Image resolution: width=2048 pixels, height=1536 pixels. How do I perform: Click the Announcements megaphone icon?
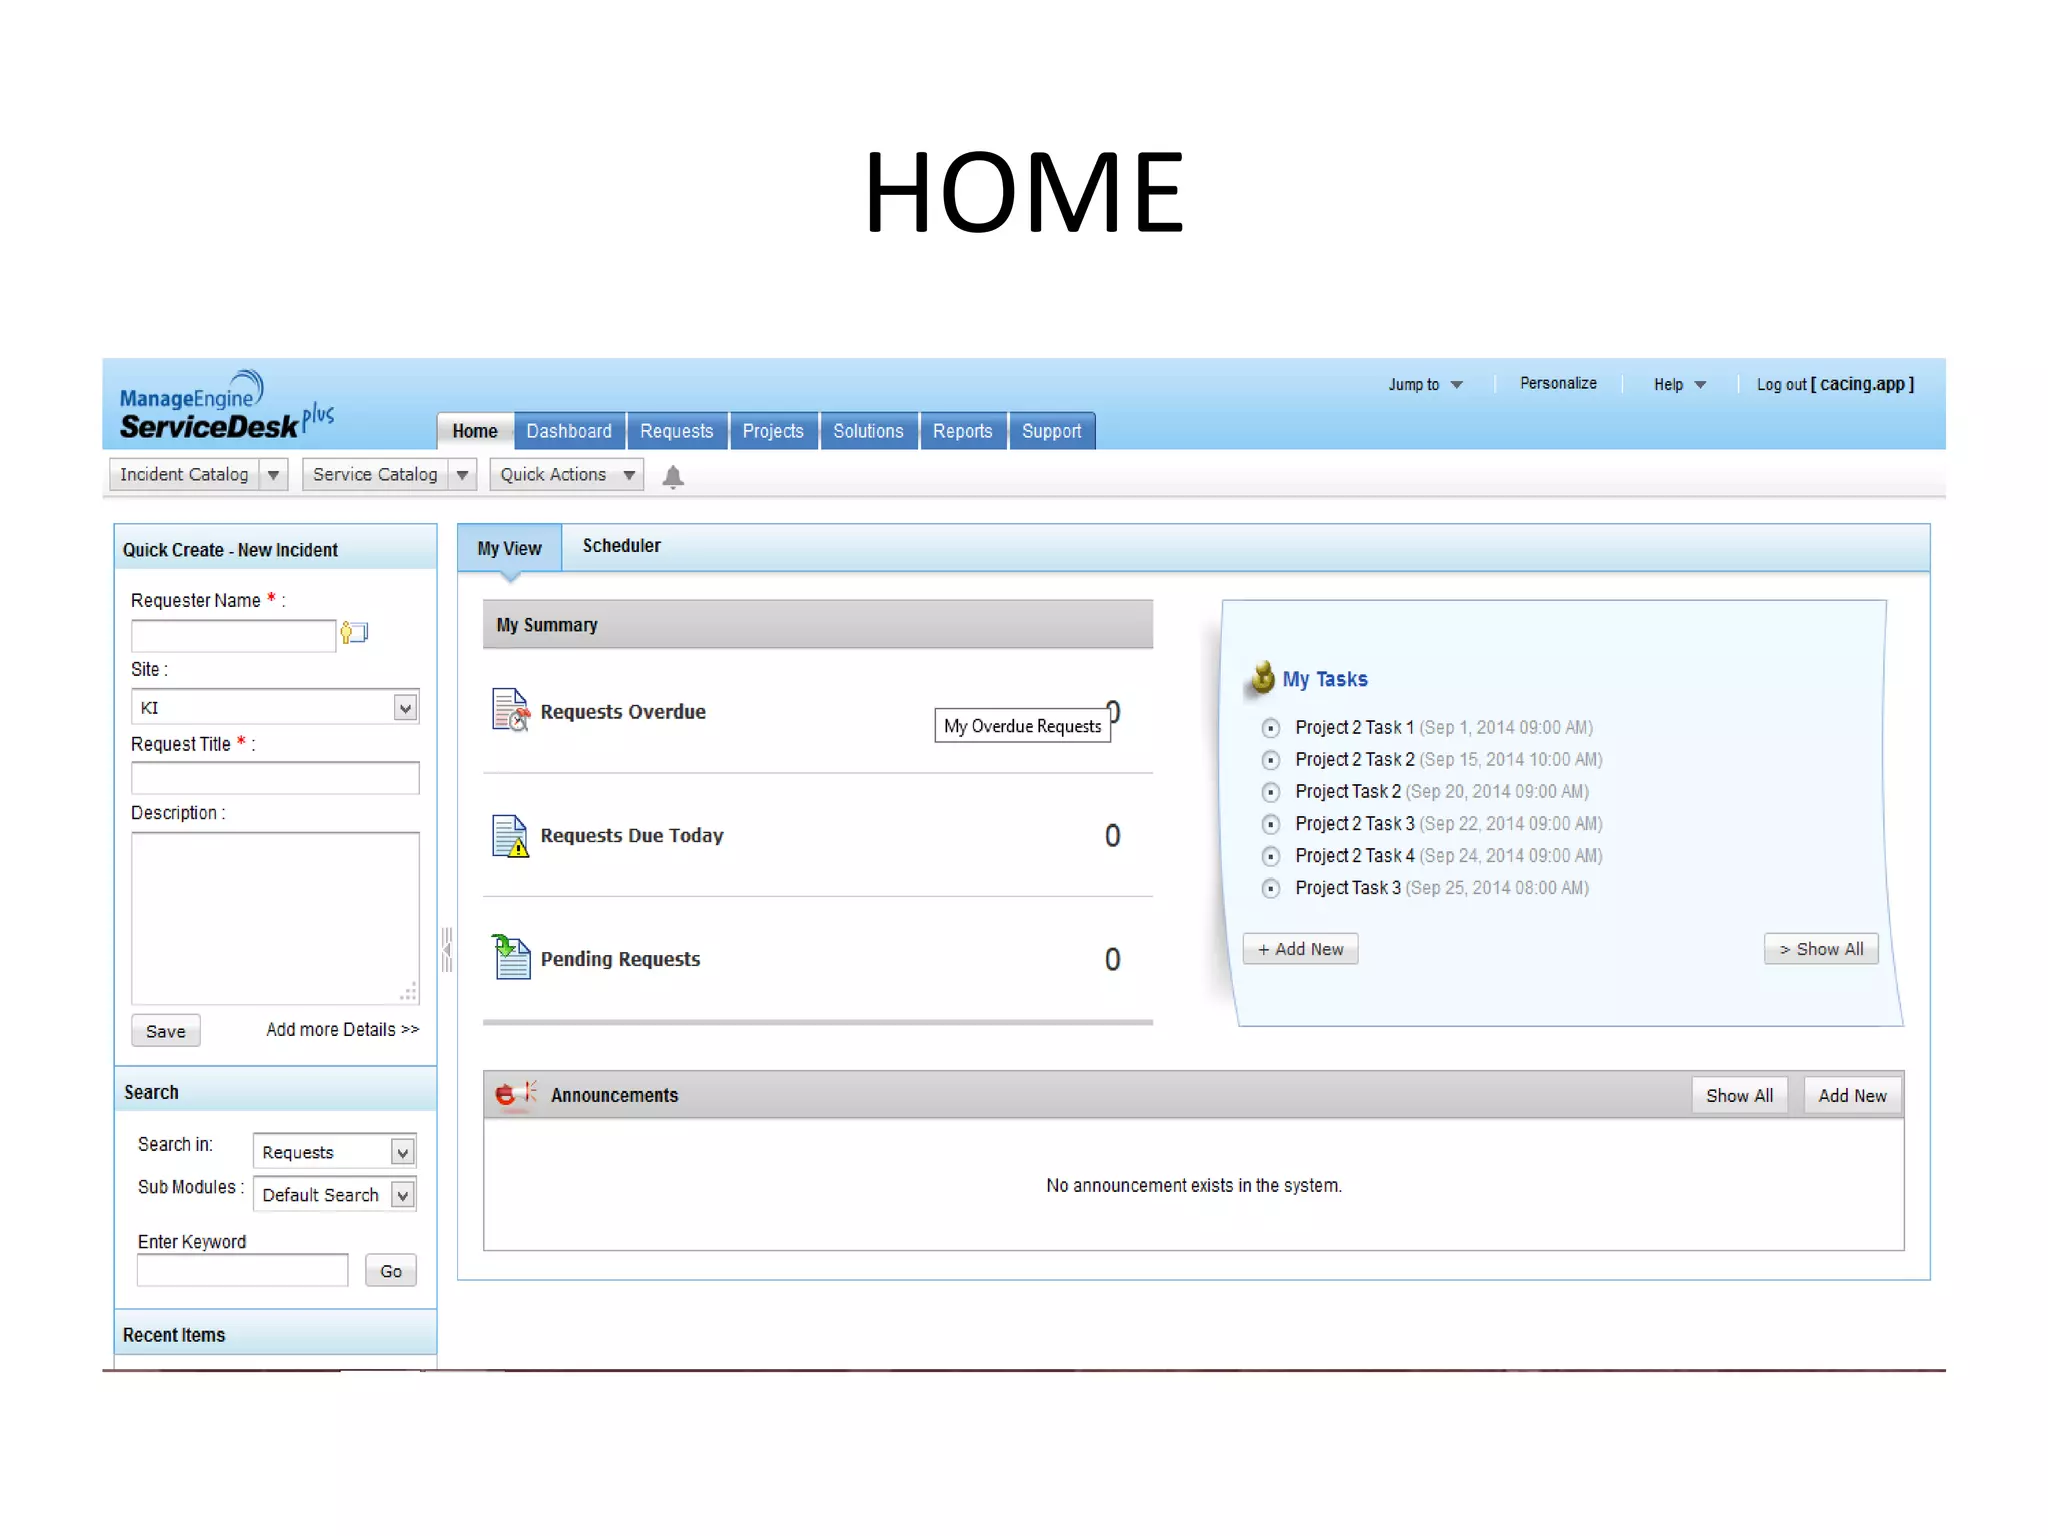pyautogui.click(x=515, y=1094)
